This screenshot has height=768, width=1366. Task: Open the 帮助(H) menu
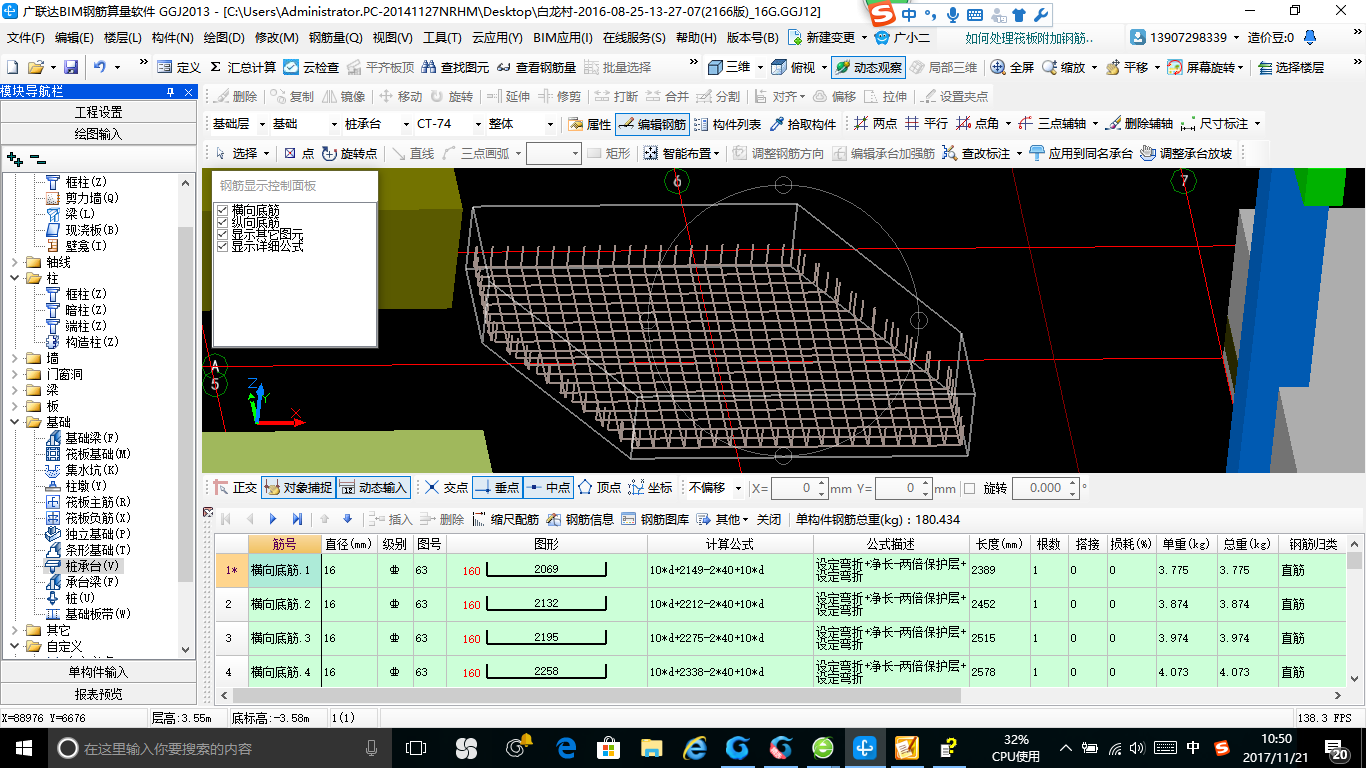696,38
